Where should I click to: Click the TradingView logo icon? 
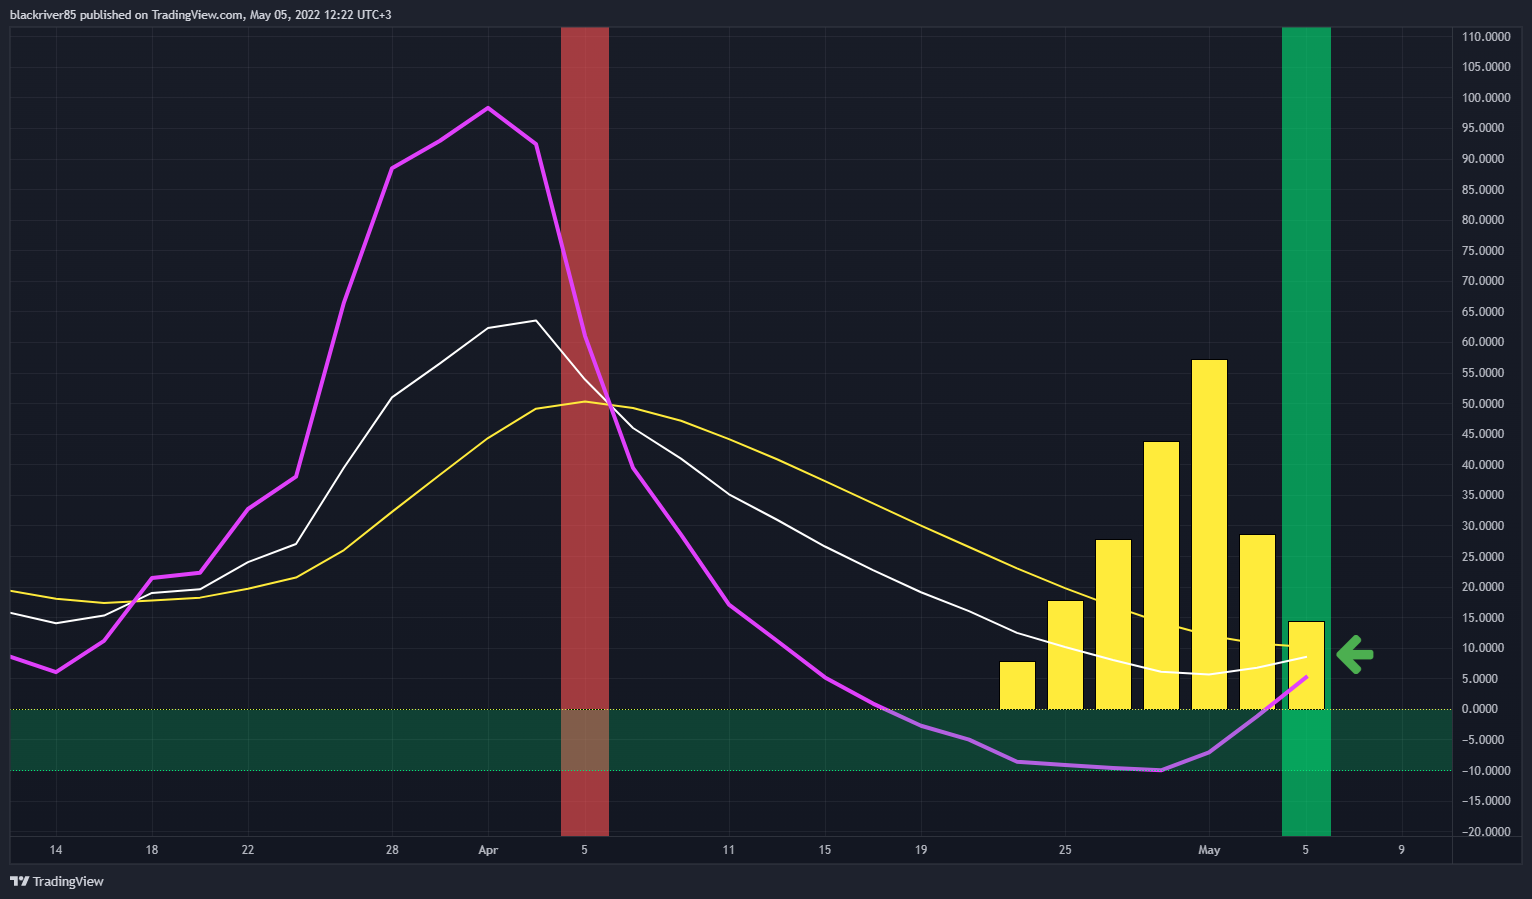tap(19, 881)
